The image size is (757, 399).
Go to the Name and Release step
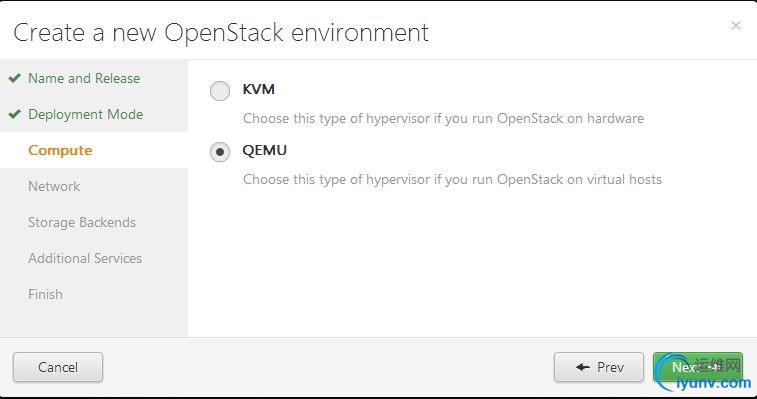click(x=84, y=78)
